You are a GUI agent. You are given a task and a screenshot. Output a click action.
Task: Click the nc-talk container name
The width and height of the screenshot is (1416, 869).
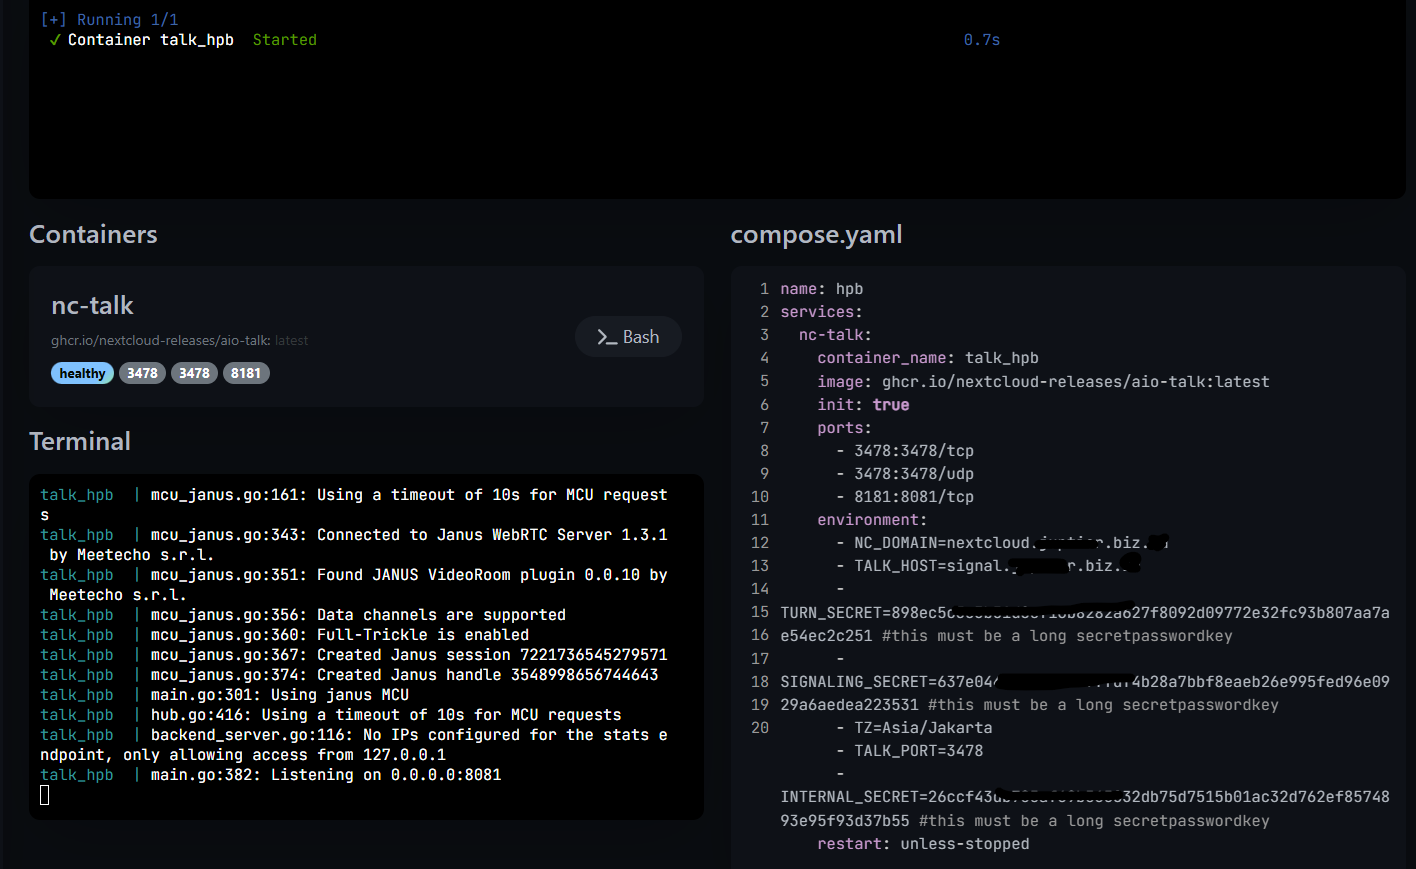pos(92,305)
